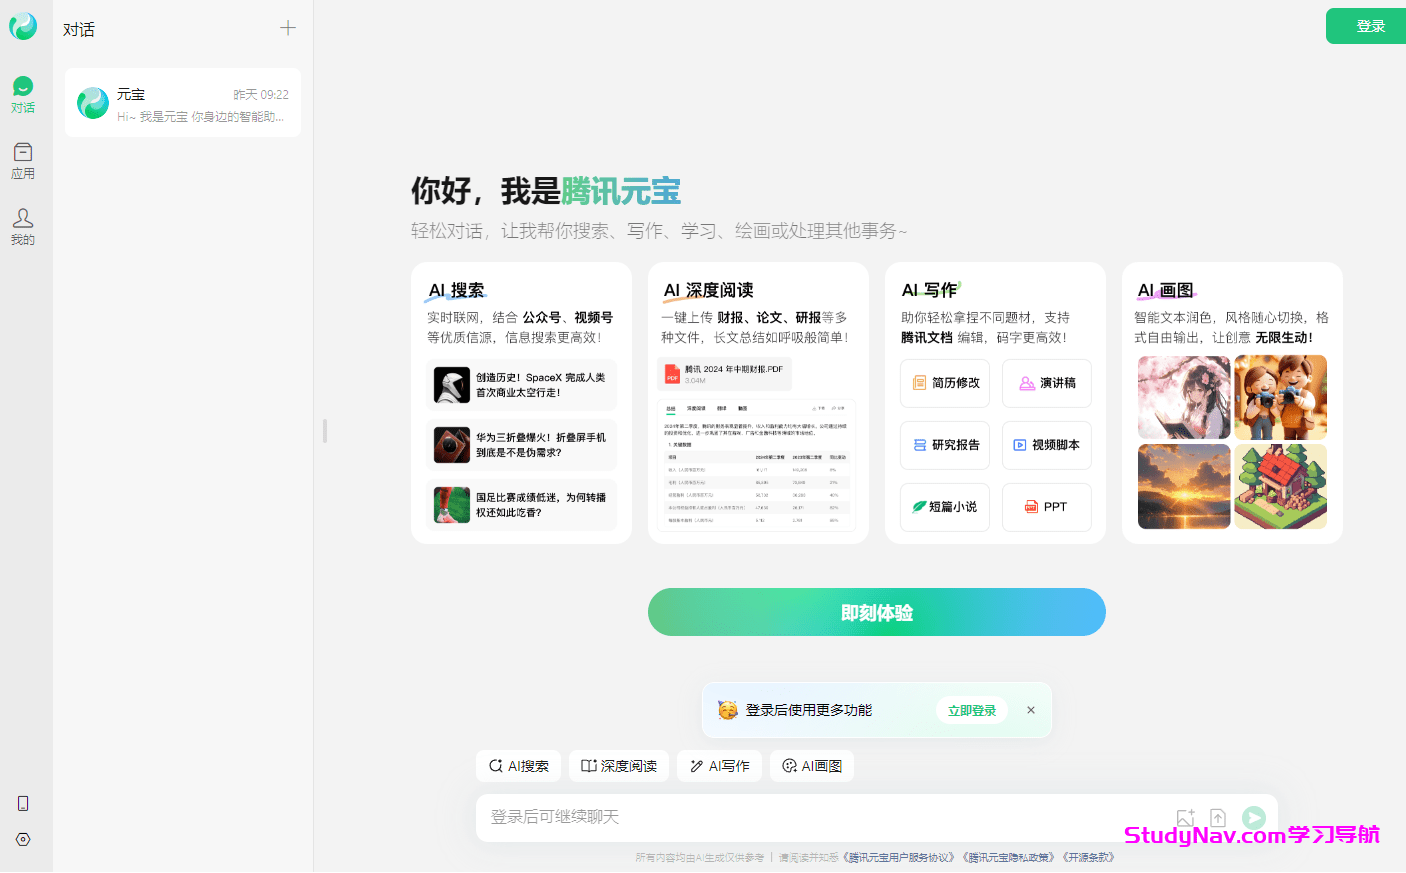Click the 元宝 avatar in chat list
Image resolution: width=1406 pixels, height=873 pixels.
tap(93, 103)
